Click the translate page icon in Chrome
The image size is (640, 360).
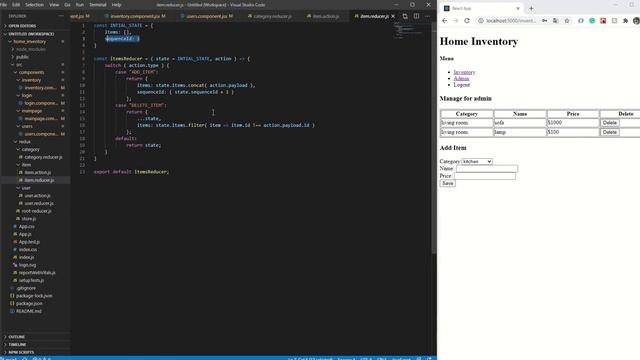point(556,21)
